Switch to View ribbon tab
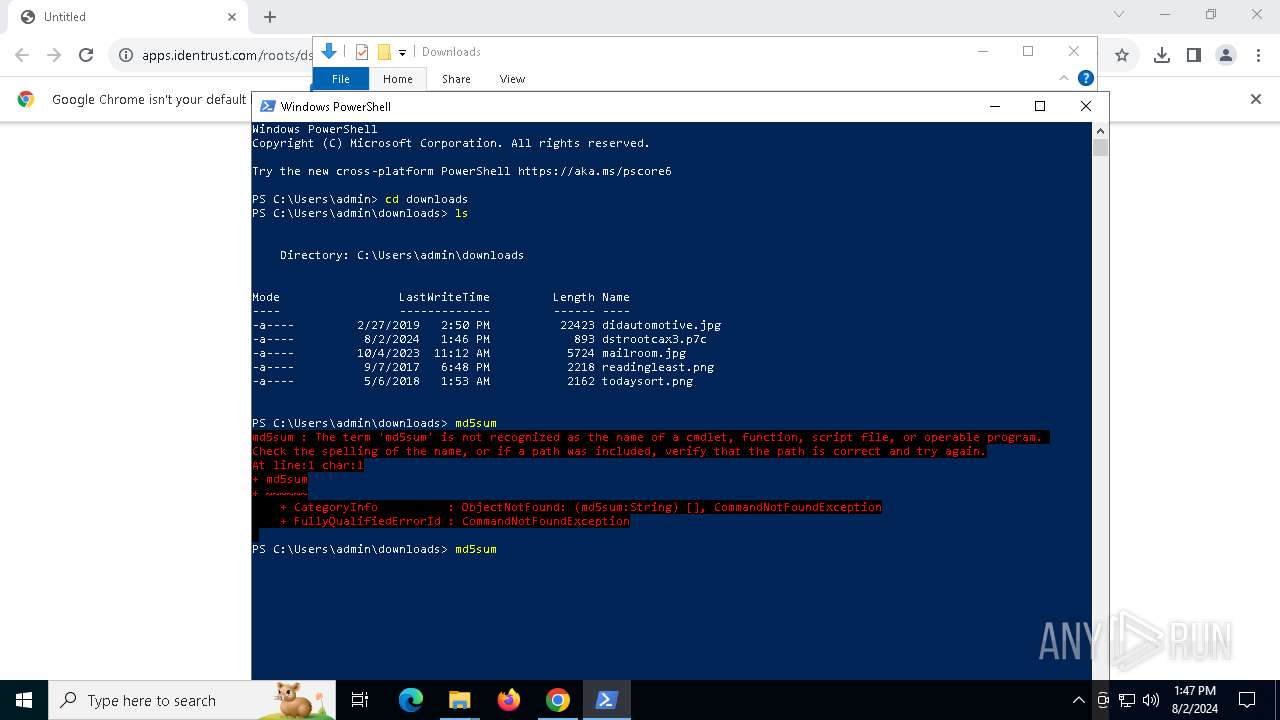 512,79
